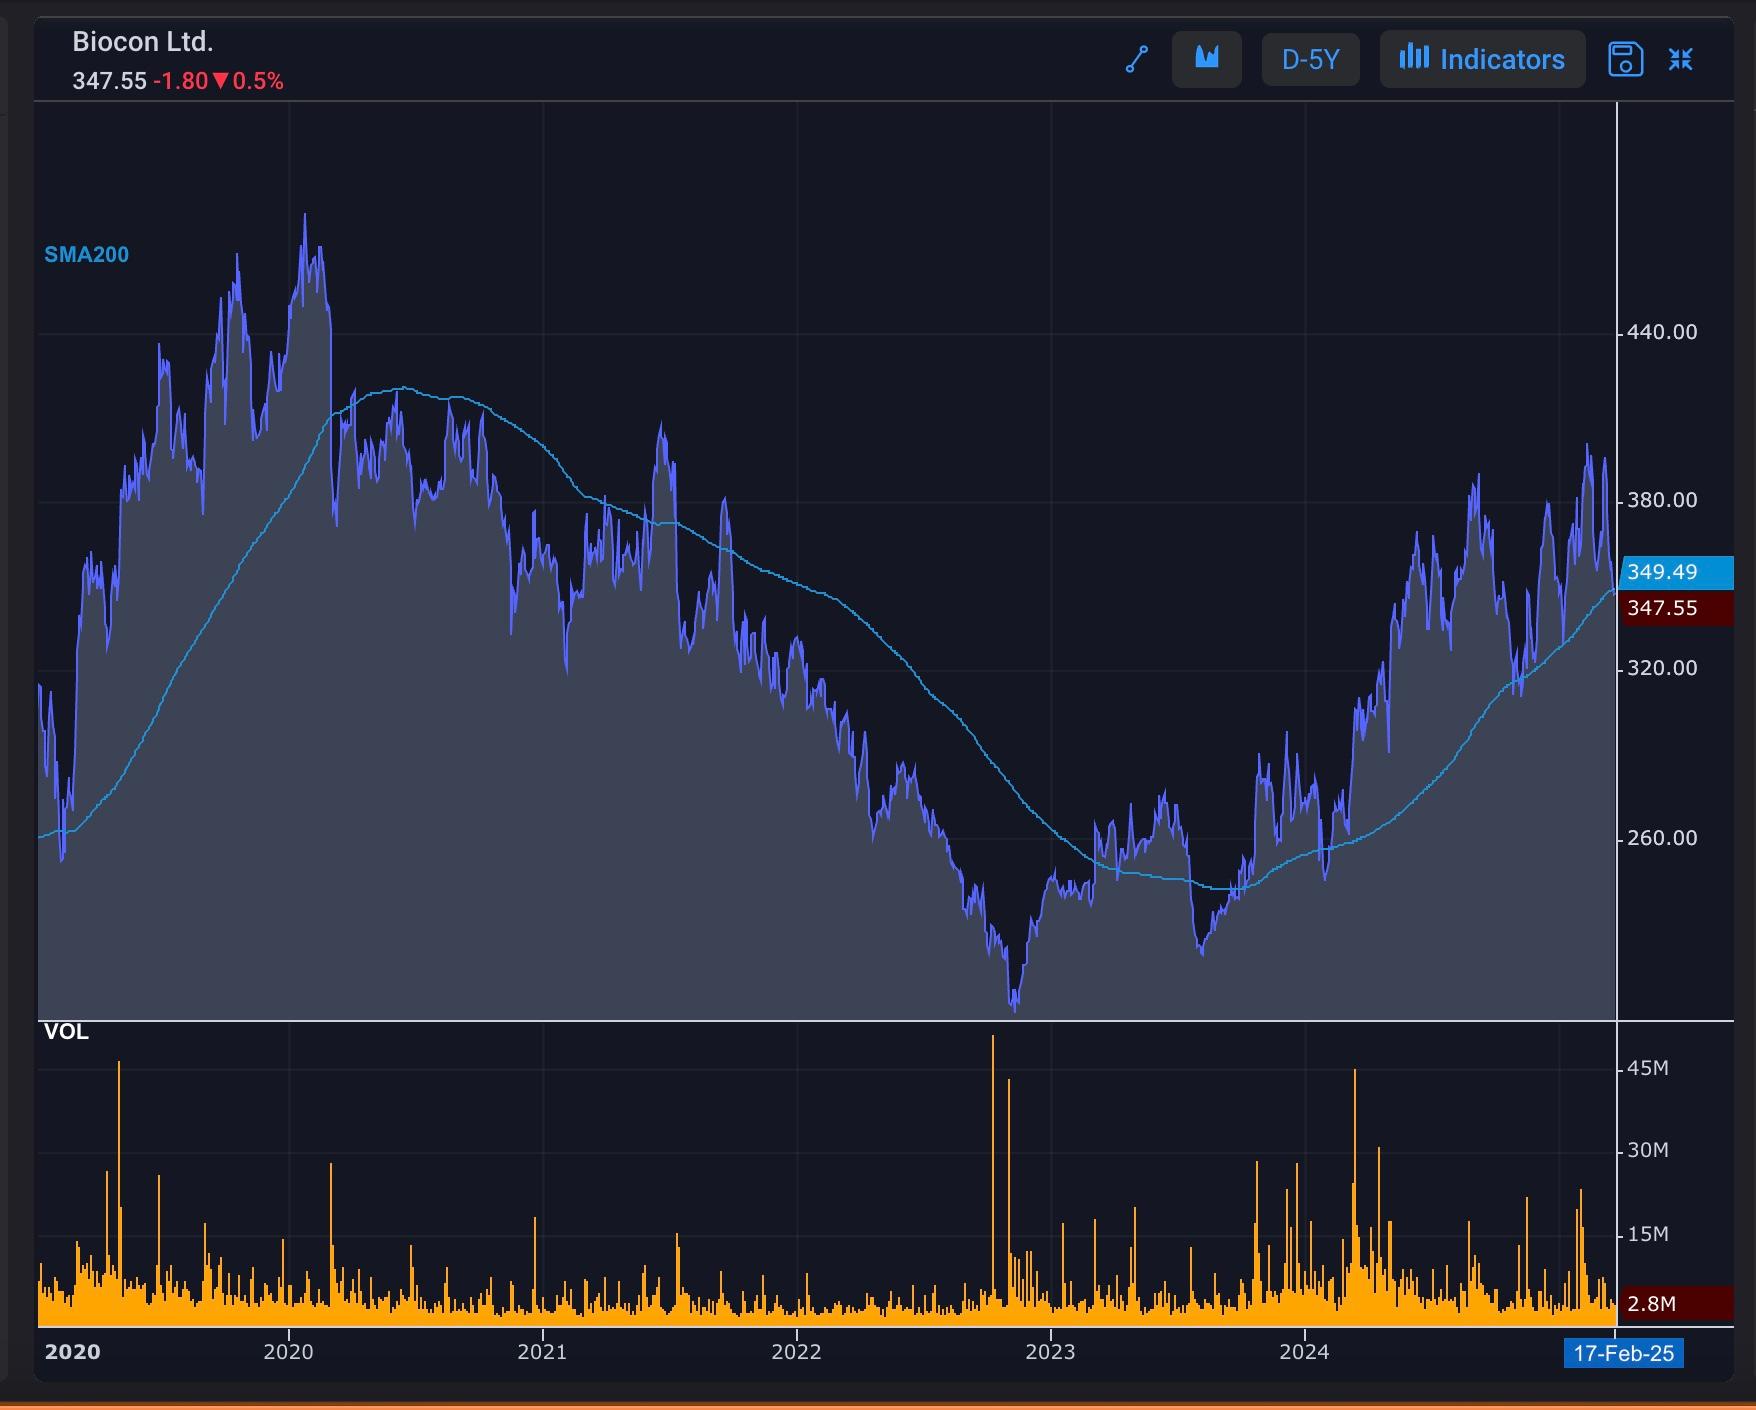
Task: Click the 2.8M volume tag
Action: pos(1676,1303)
